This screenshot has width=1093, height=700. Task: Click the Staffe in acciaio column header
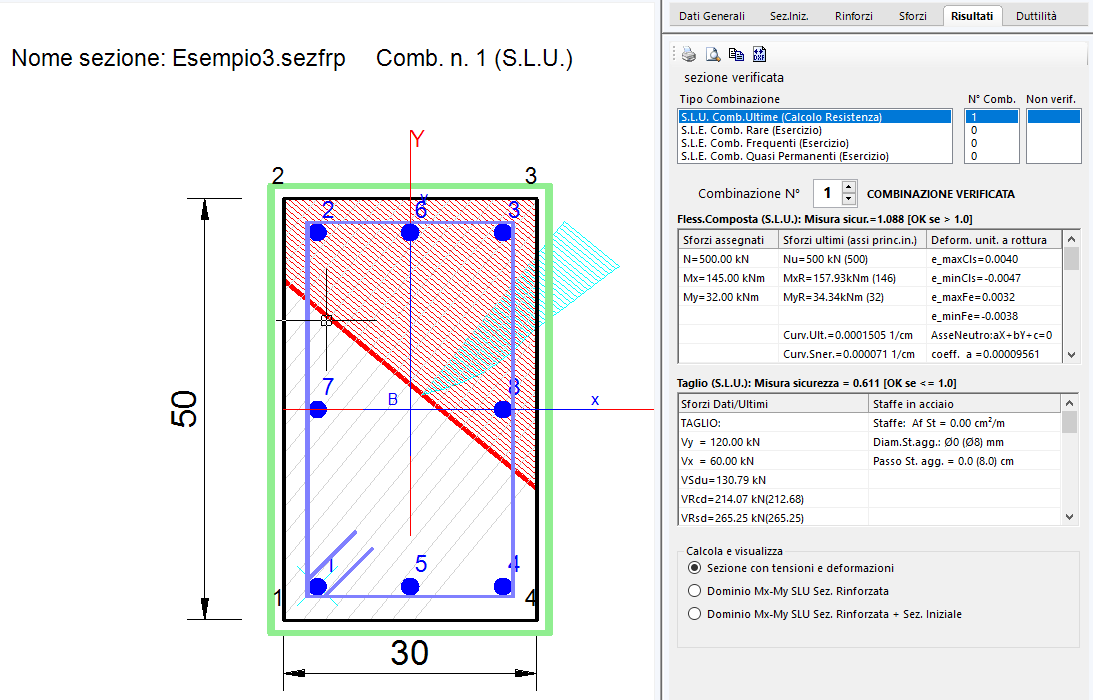[x=965, y=404]
